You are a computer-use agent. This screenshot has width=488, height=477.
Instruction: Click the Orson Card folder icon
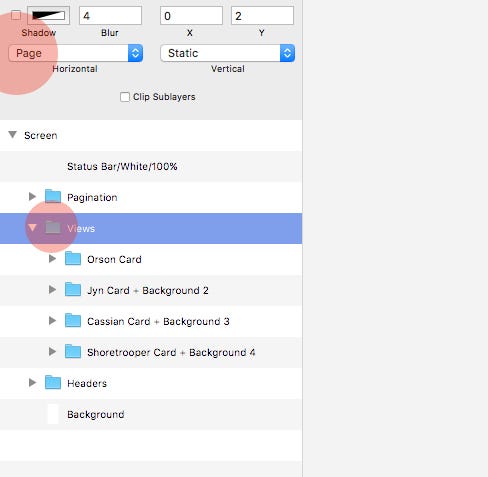click(73, 258)
